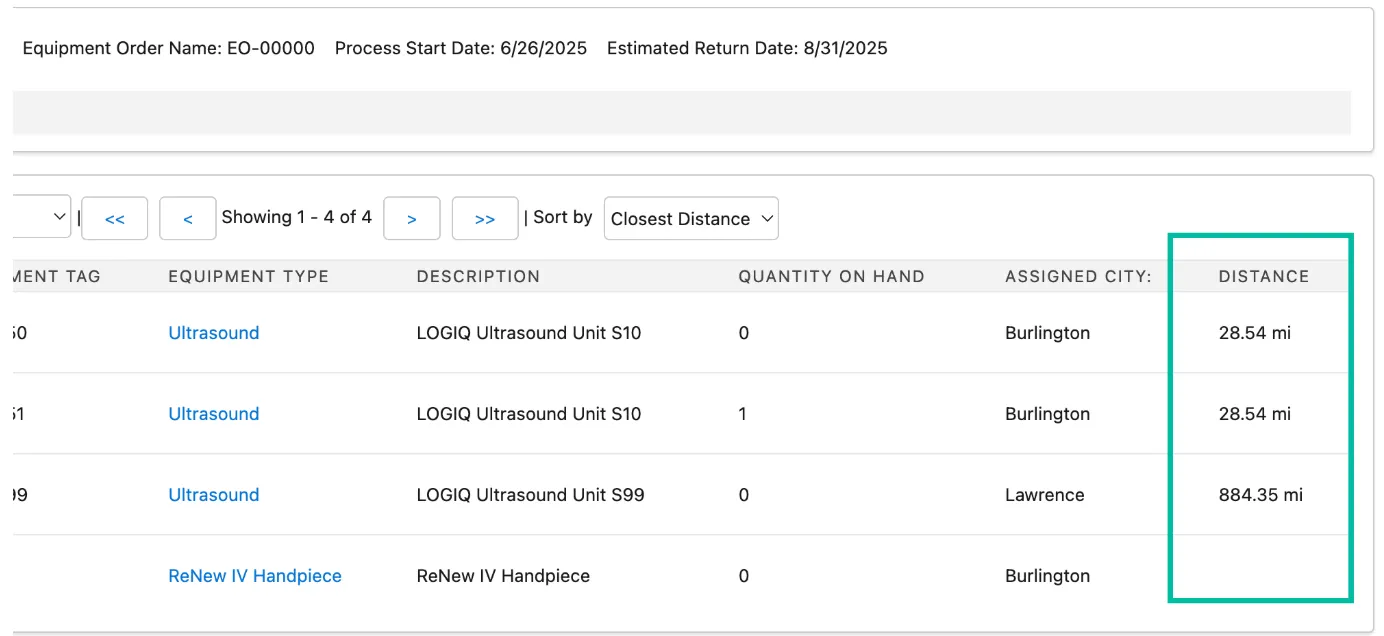Click the Showing 1 - 4 of 4 text
This screenshot has width=1384, height=636.
coord(297,217)
